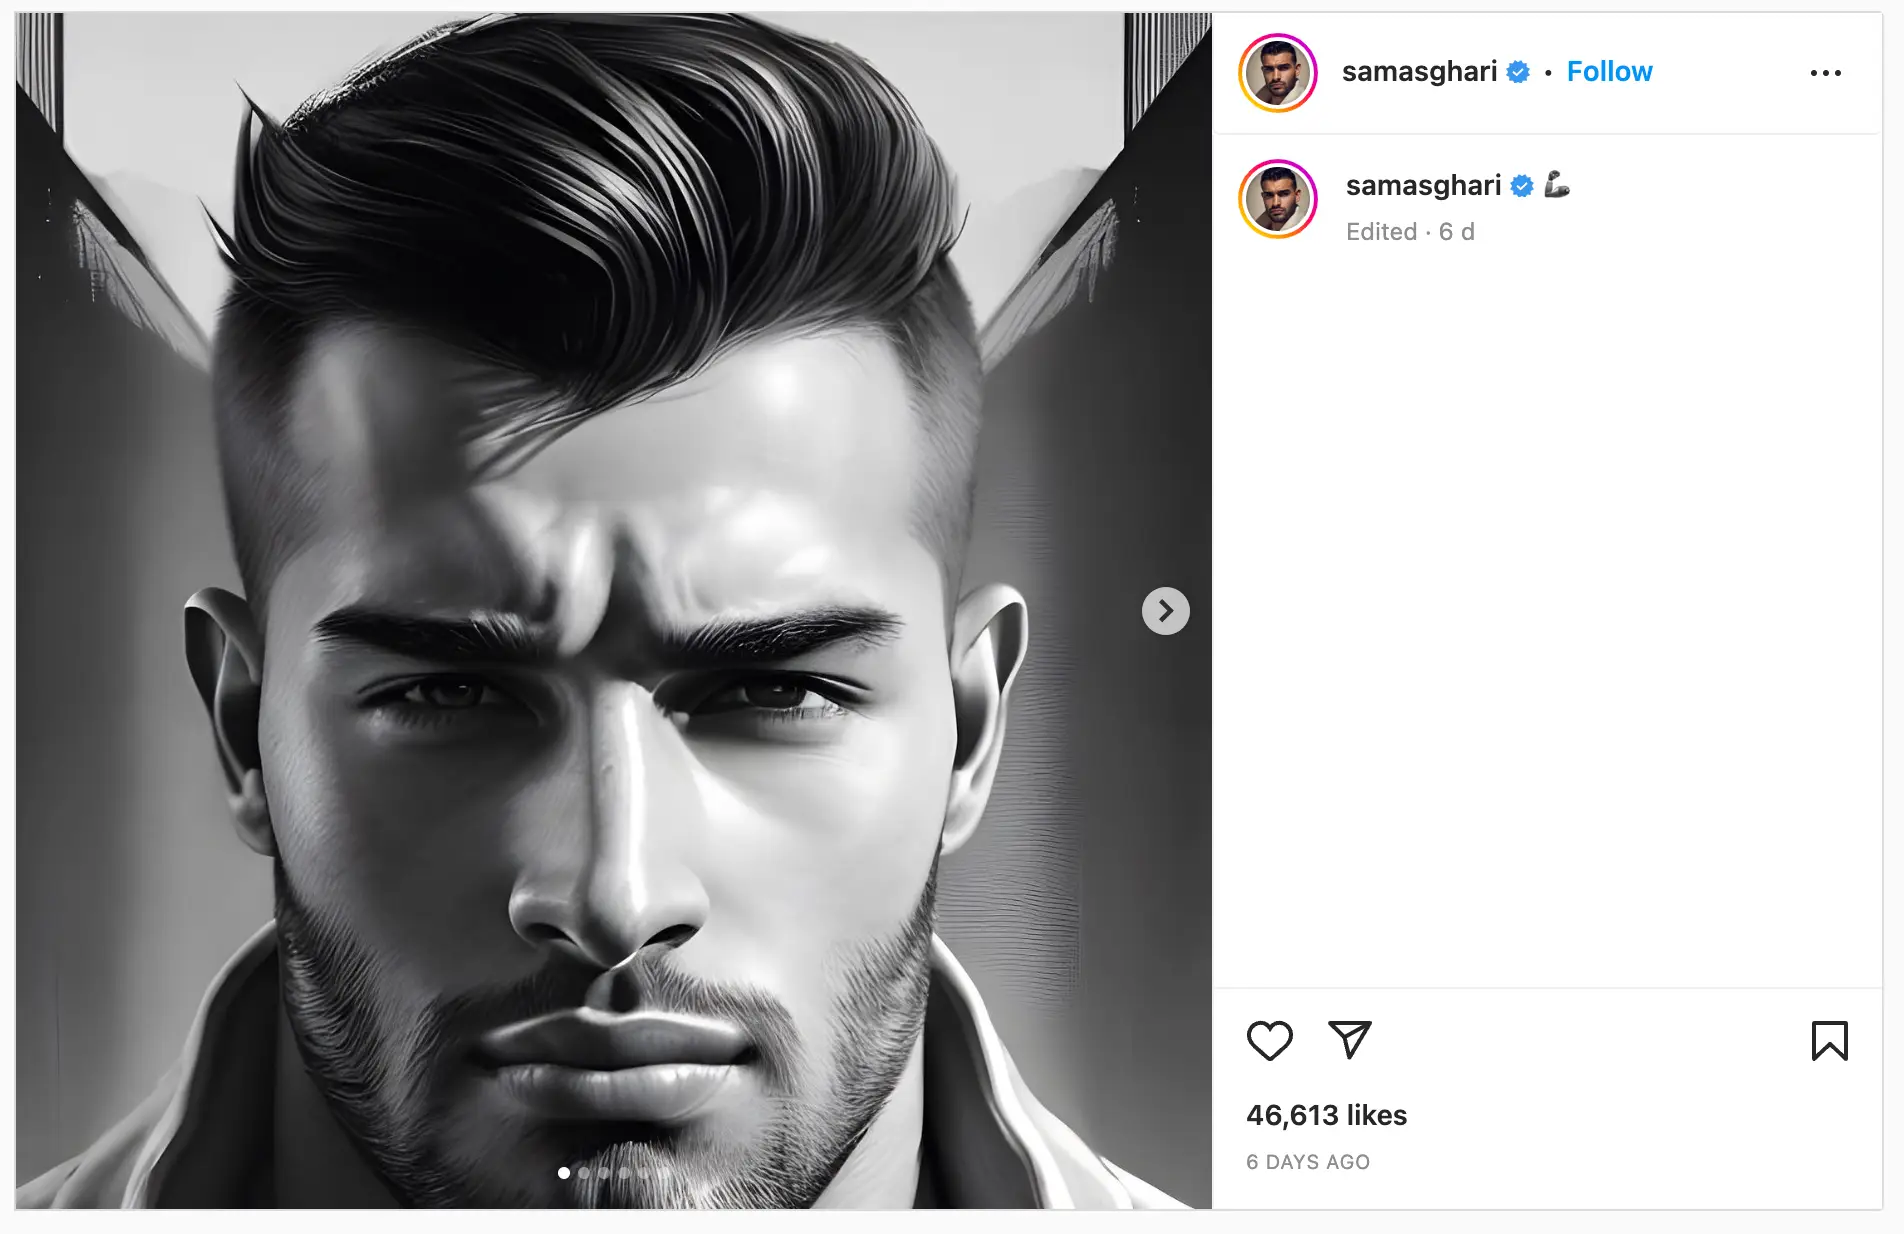1904x1234 pixels.
Task: Click the Follow link beside samasghari
Action: tap(1609, 72)
